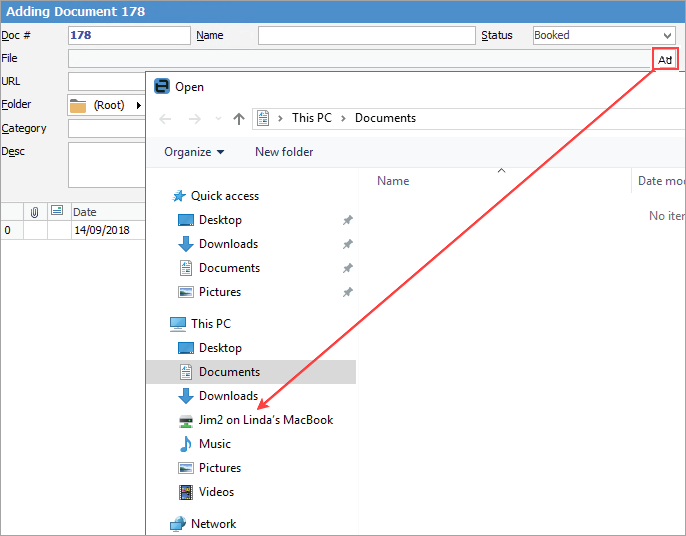Click the row number 0 cell
The width and height of the screenshot is (686, 536).
pos(12,230)
